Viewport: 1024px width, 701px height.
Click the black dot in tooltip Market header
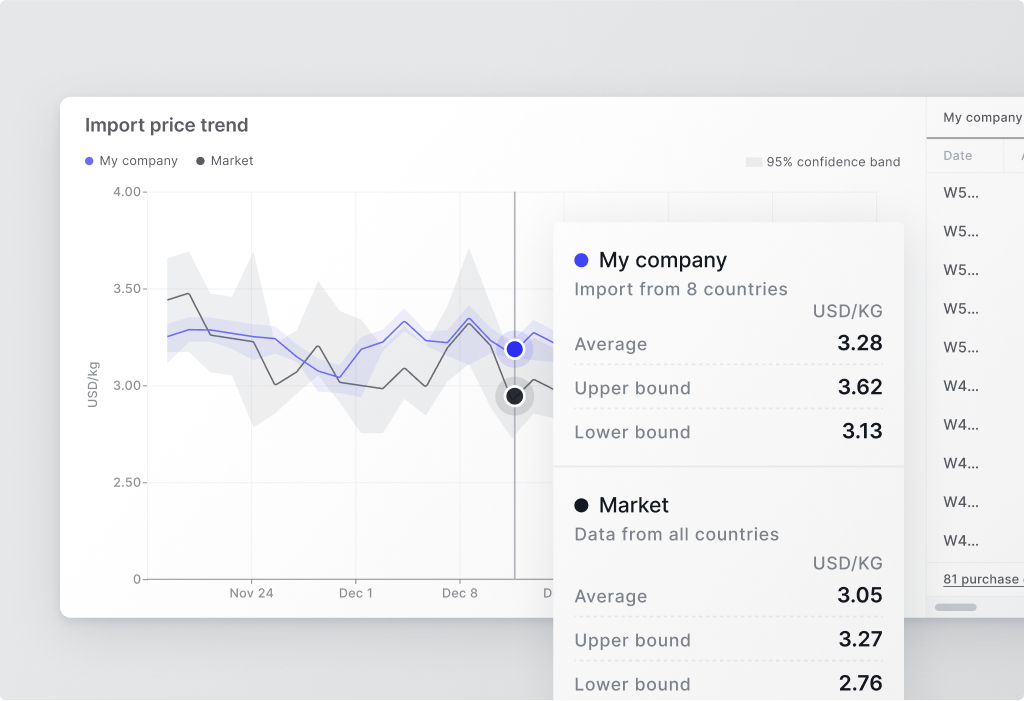pos(582,505)
